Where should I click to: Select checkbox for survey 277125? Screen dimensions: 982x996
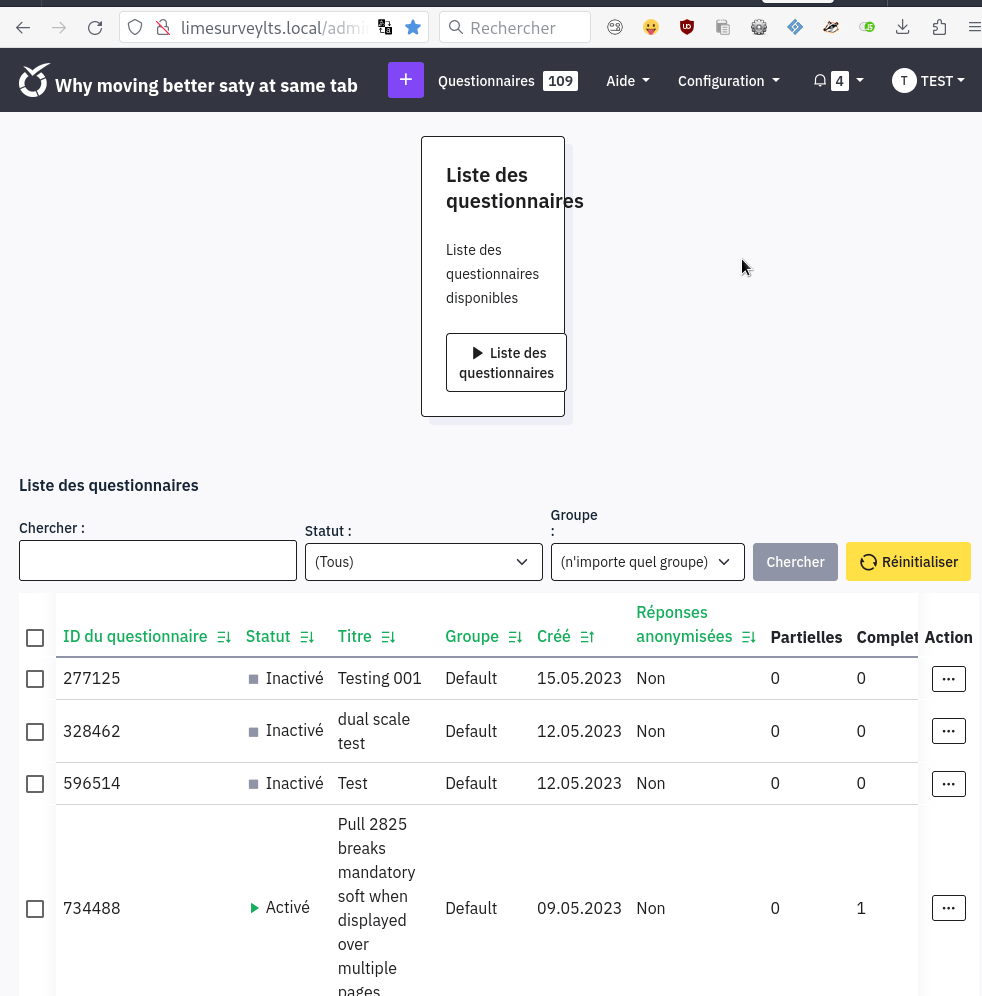(x=35, y=679)
